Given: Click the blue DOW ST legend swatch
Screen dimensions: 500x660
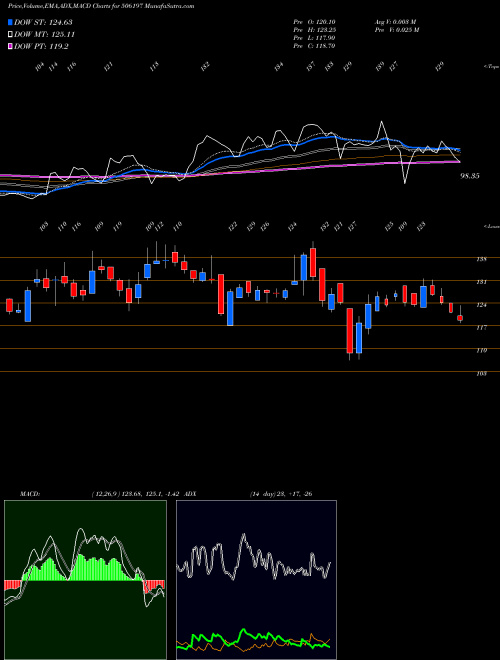Looking at the screenshot, I should 10,22.
